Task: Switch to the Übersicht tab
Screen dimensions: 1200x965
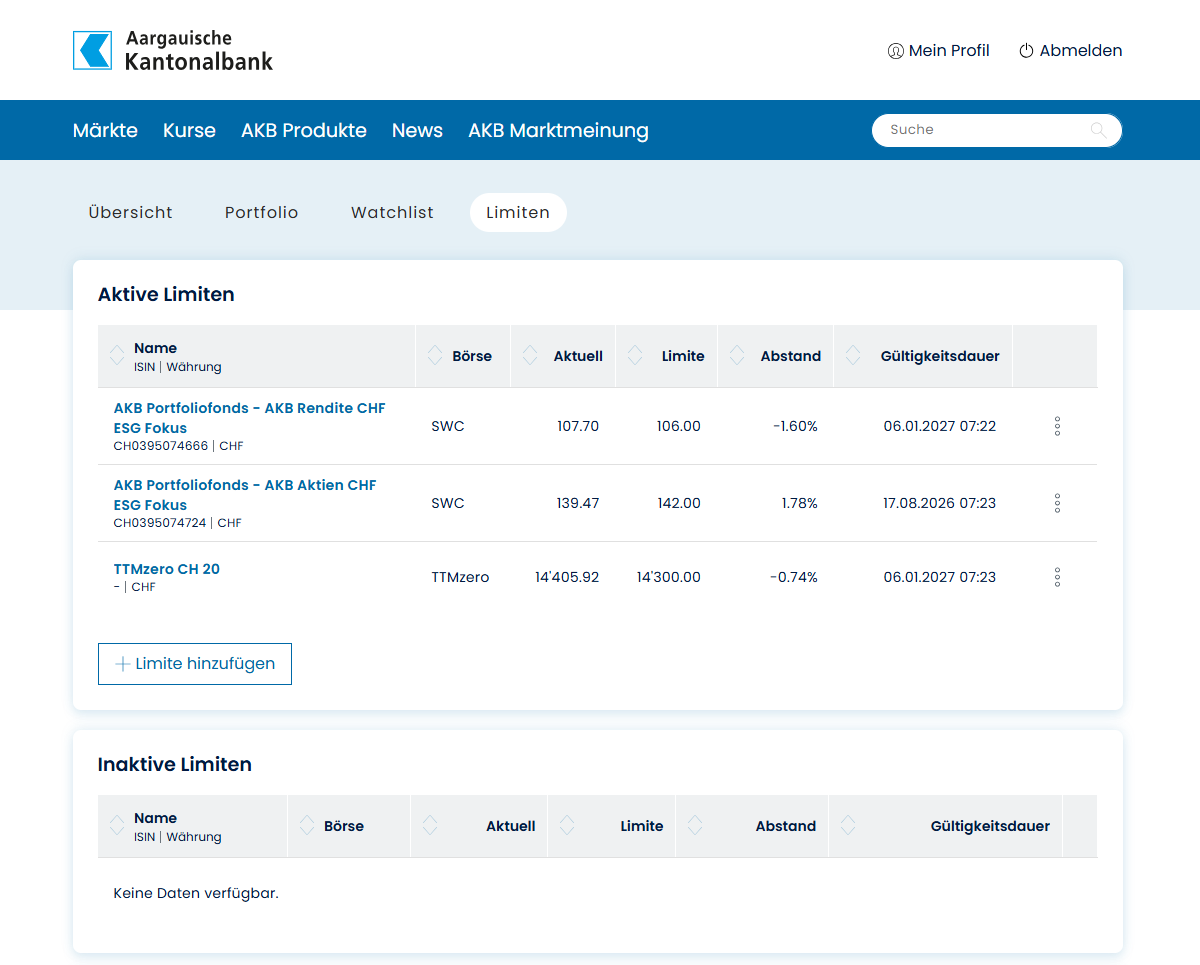Action: click(130, 212)
